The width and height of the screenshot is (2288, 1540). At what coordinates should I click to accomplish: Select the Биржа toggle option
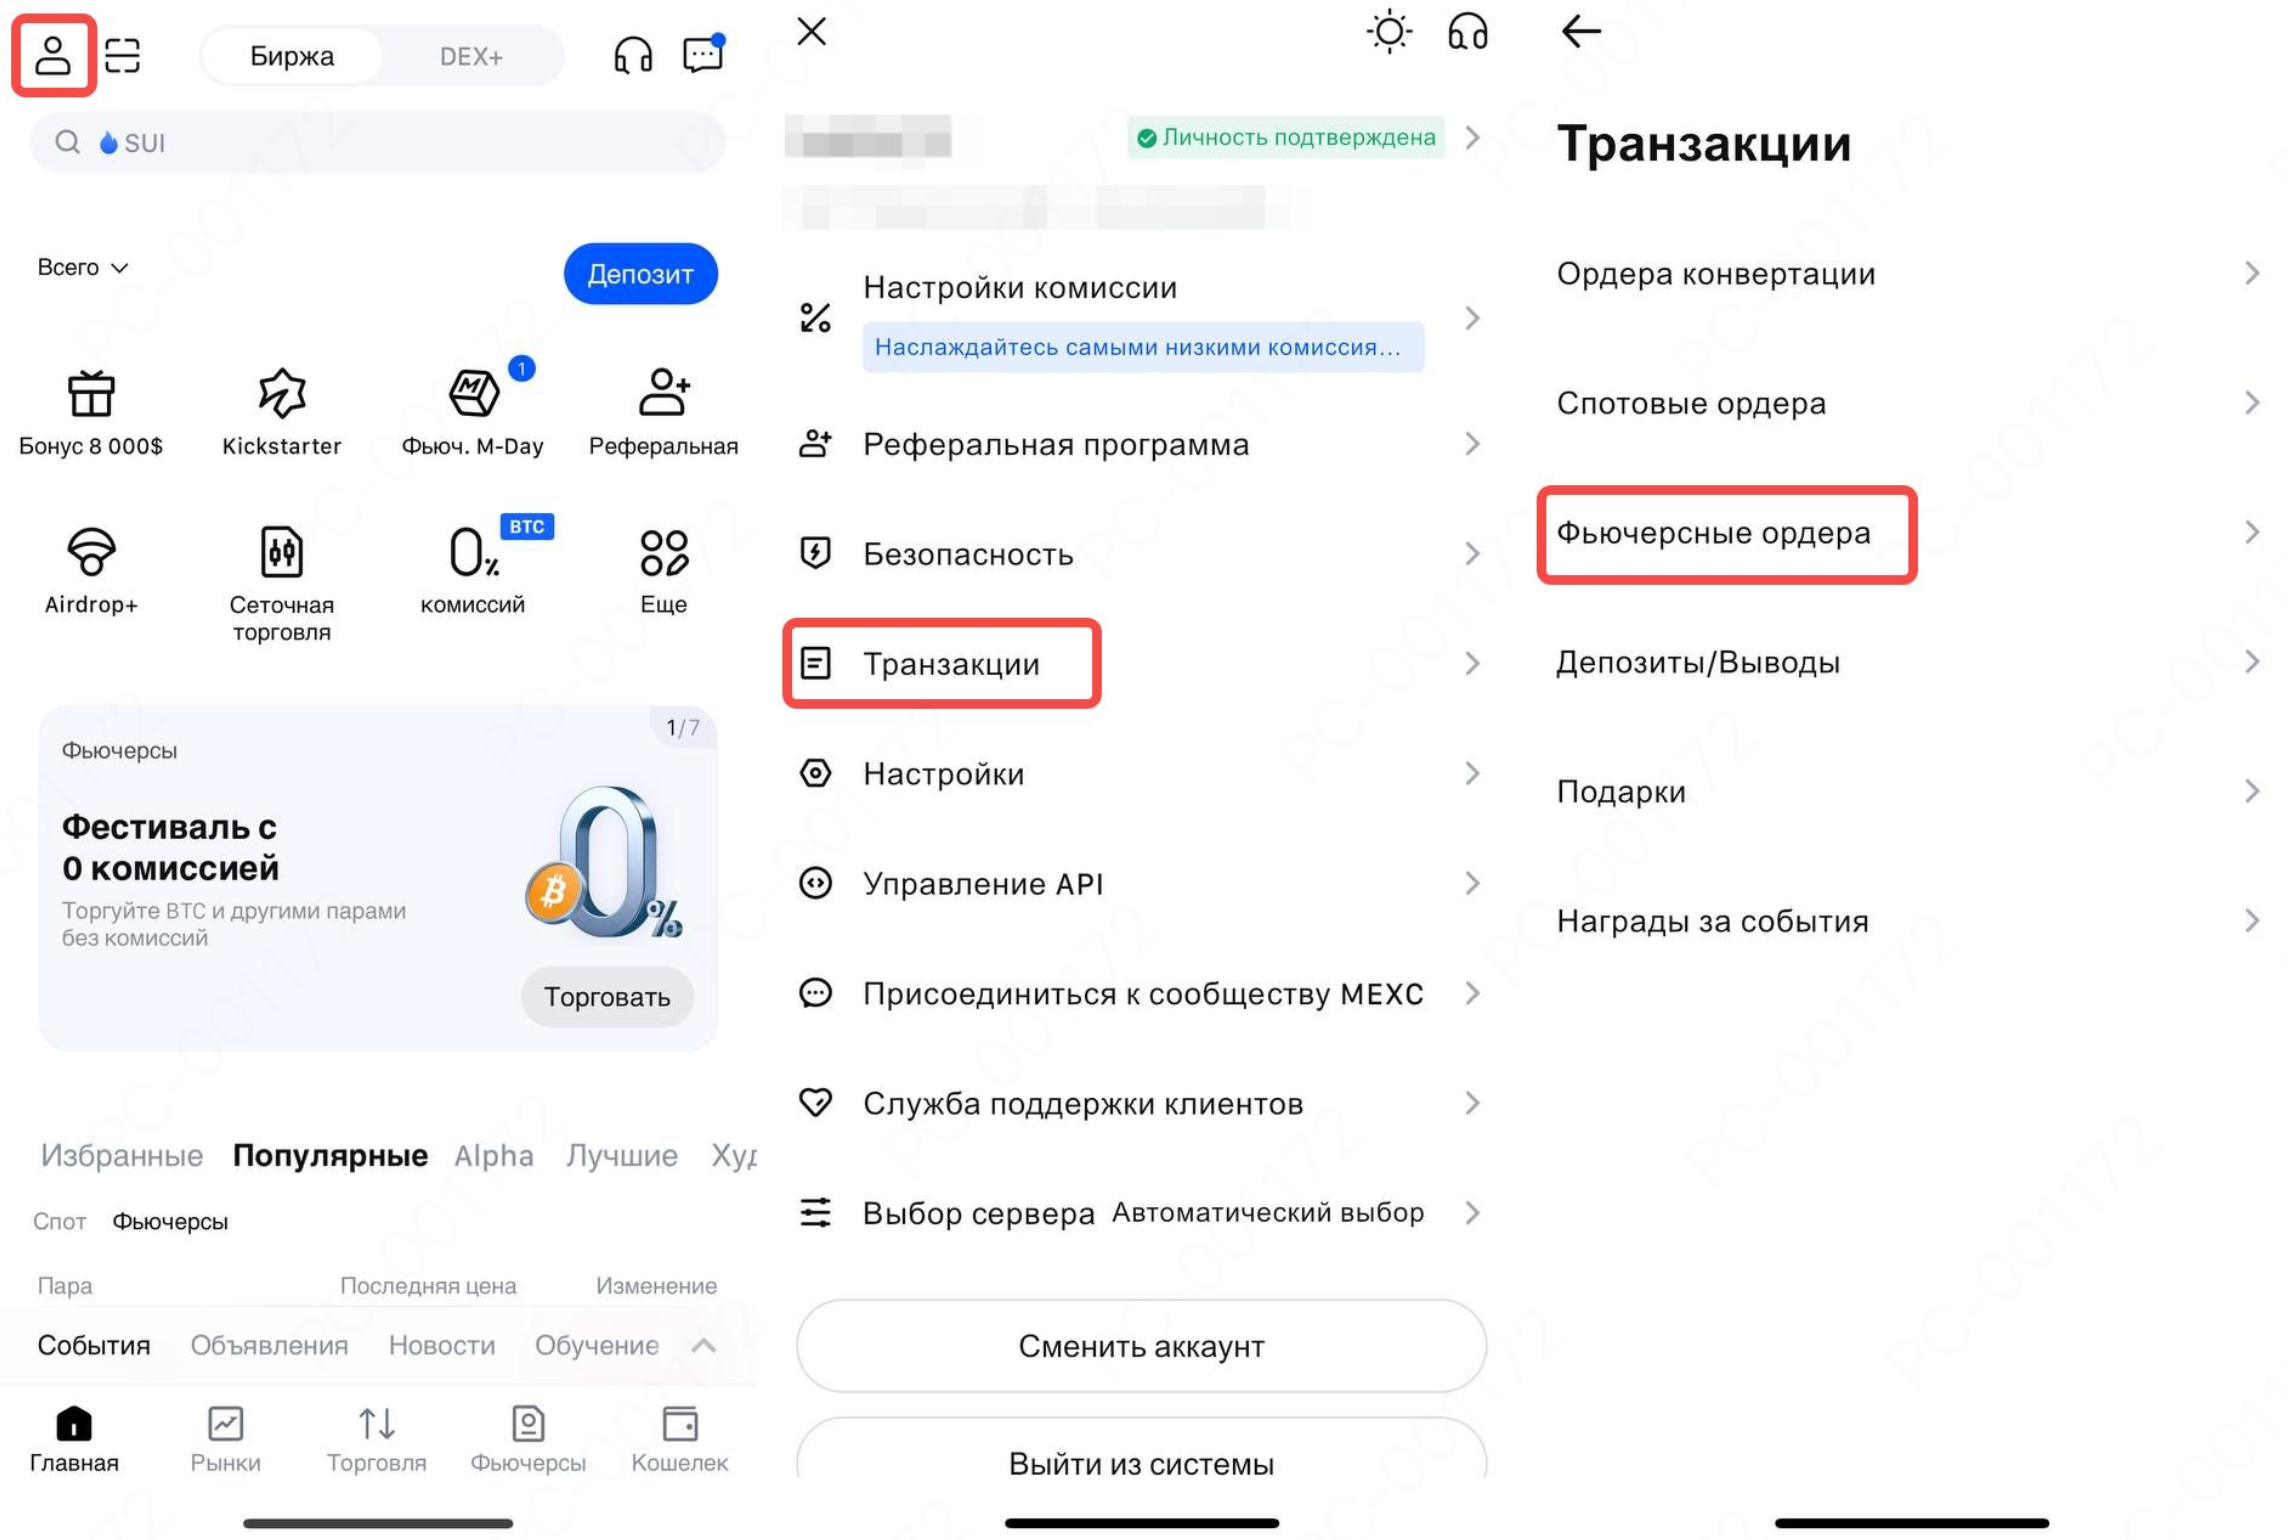tap(292, 56)
